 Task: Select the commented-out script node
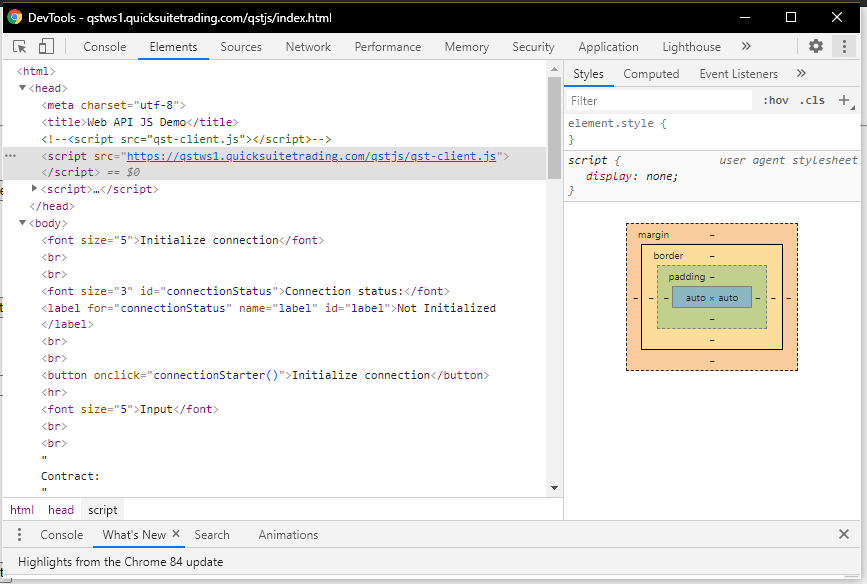(186, 139)
